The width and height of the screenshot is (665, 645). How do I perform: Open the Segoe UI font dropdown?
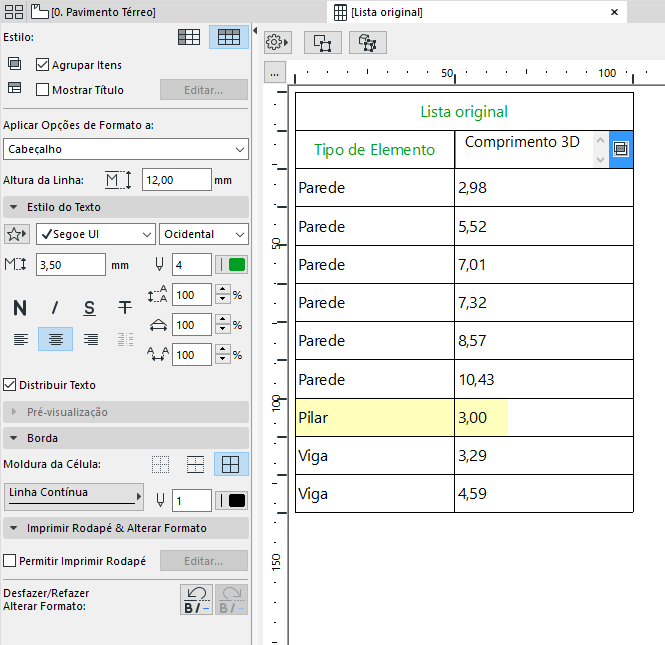tap(96, 234)
